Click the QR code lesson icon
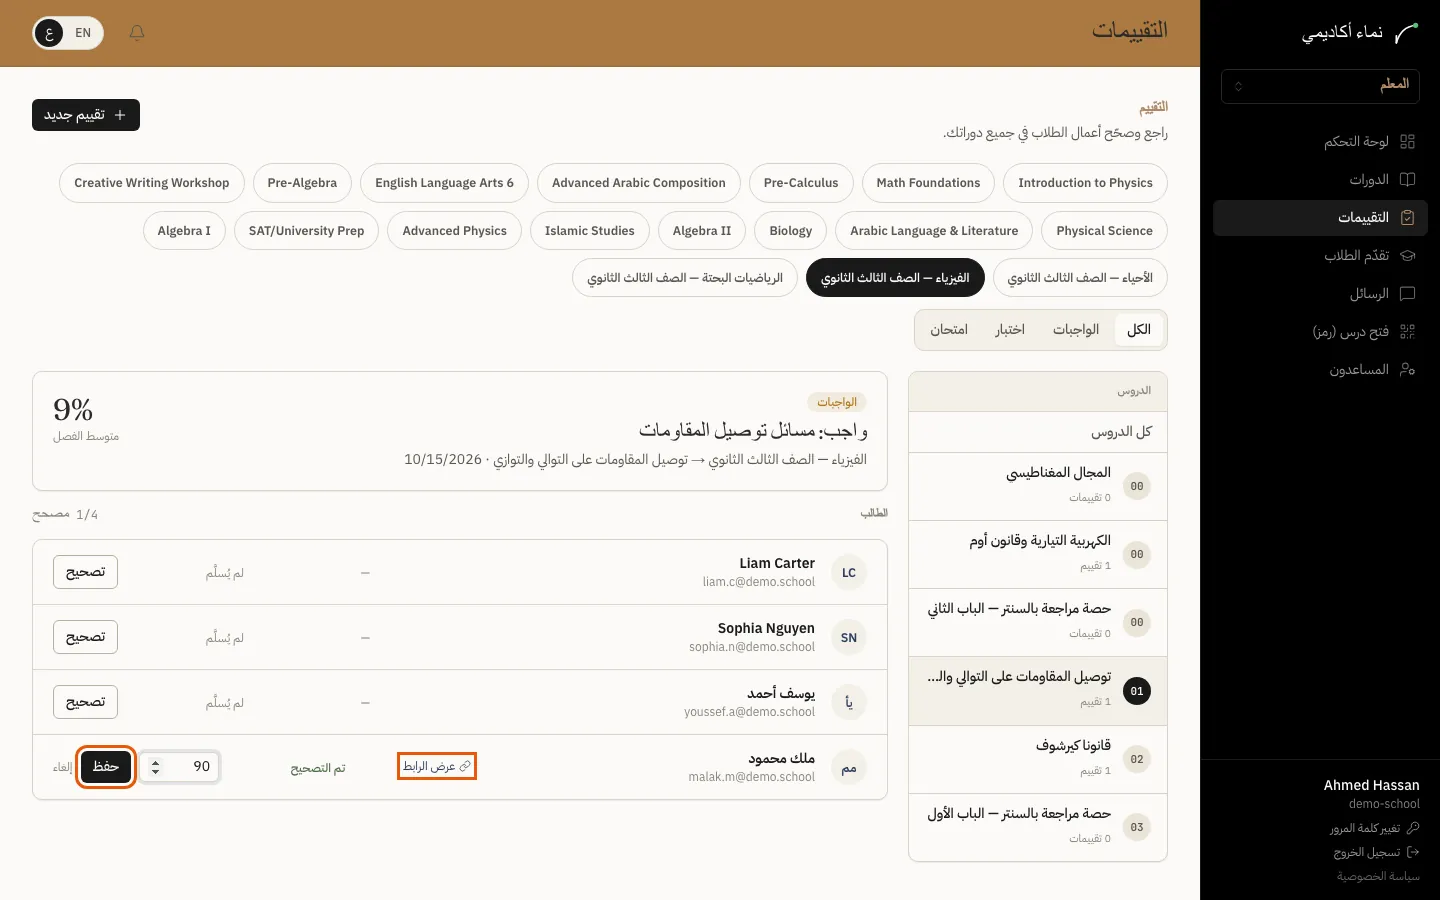Viewport: 1440px width, 900px height. click(1408, 332)
